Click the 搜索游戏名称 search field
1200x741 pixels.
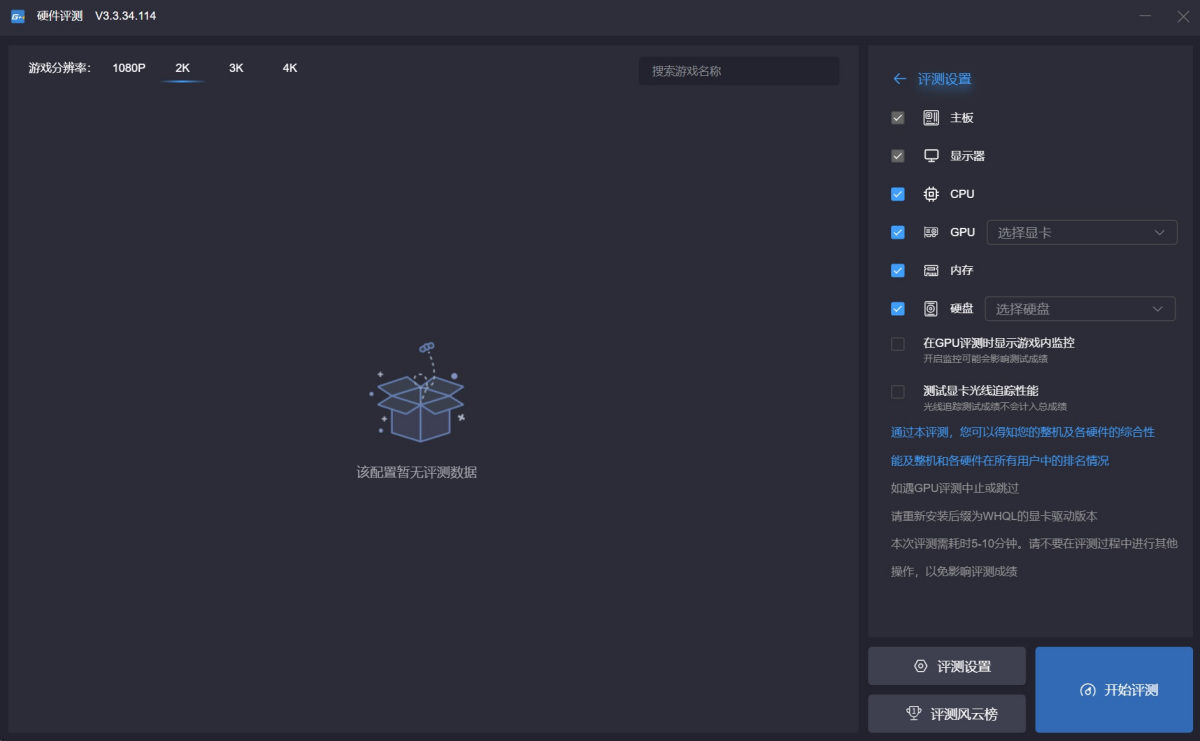[738, 71]
